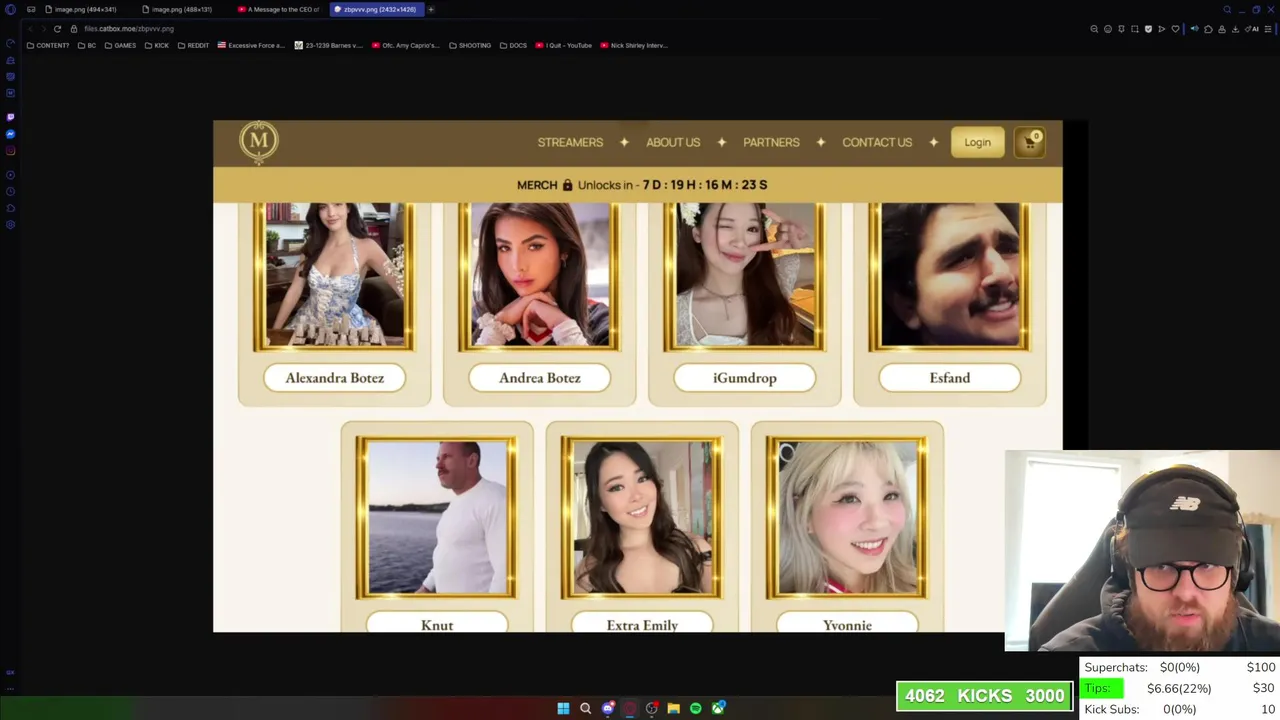
Task: Click Andrea Botez portrait thumbnail
Action: pyautogui.click(x=539, y=276)
